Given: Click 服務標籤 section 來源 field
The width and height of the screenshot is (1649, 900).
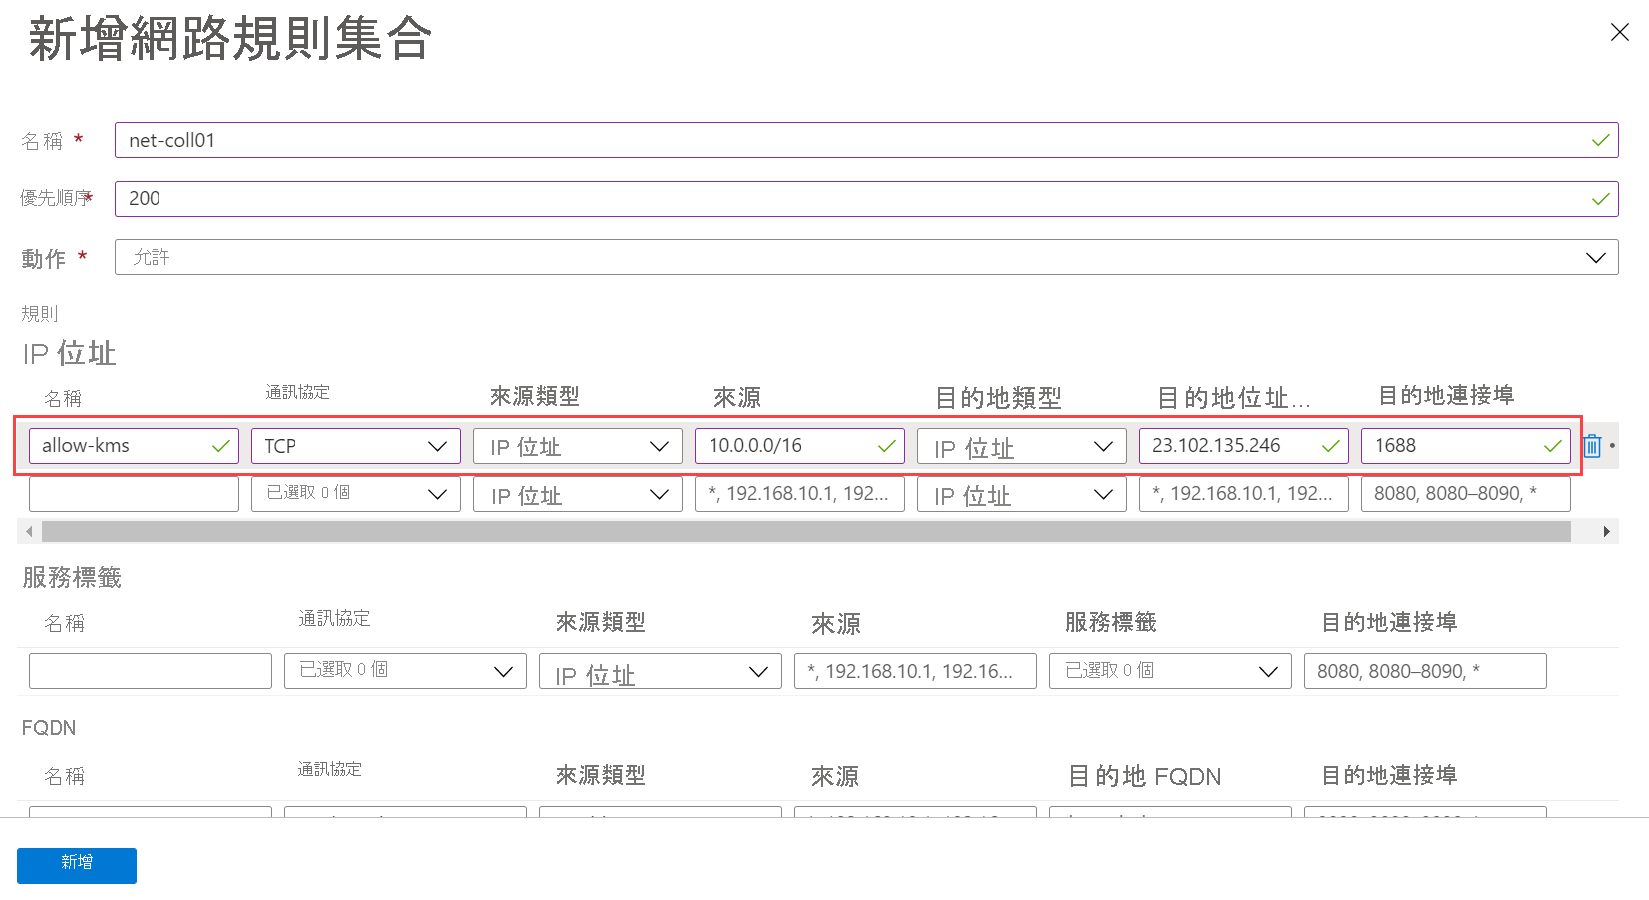Looking at the screenshot, I should click(915, 671).
